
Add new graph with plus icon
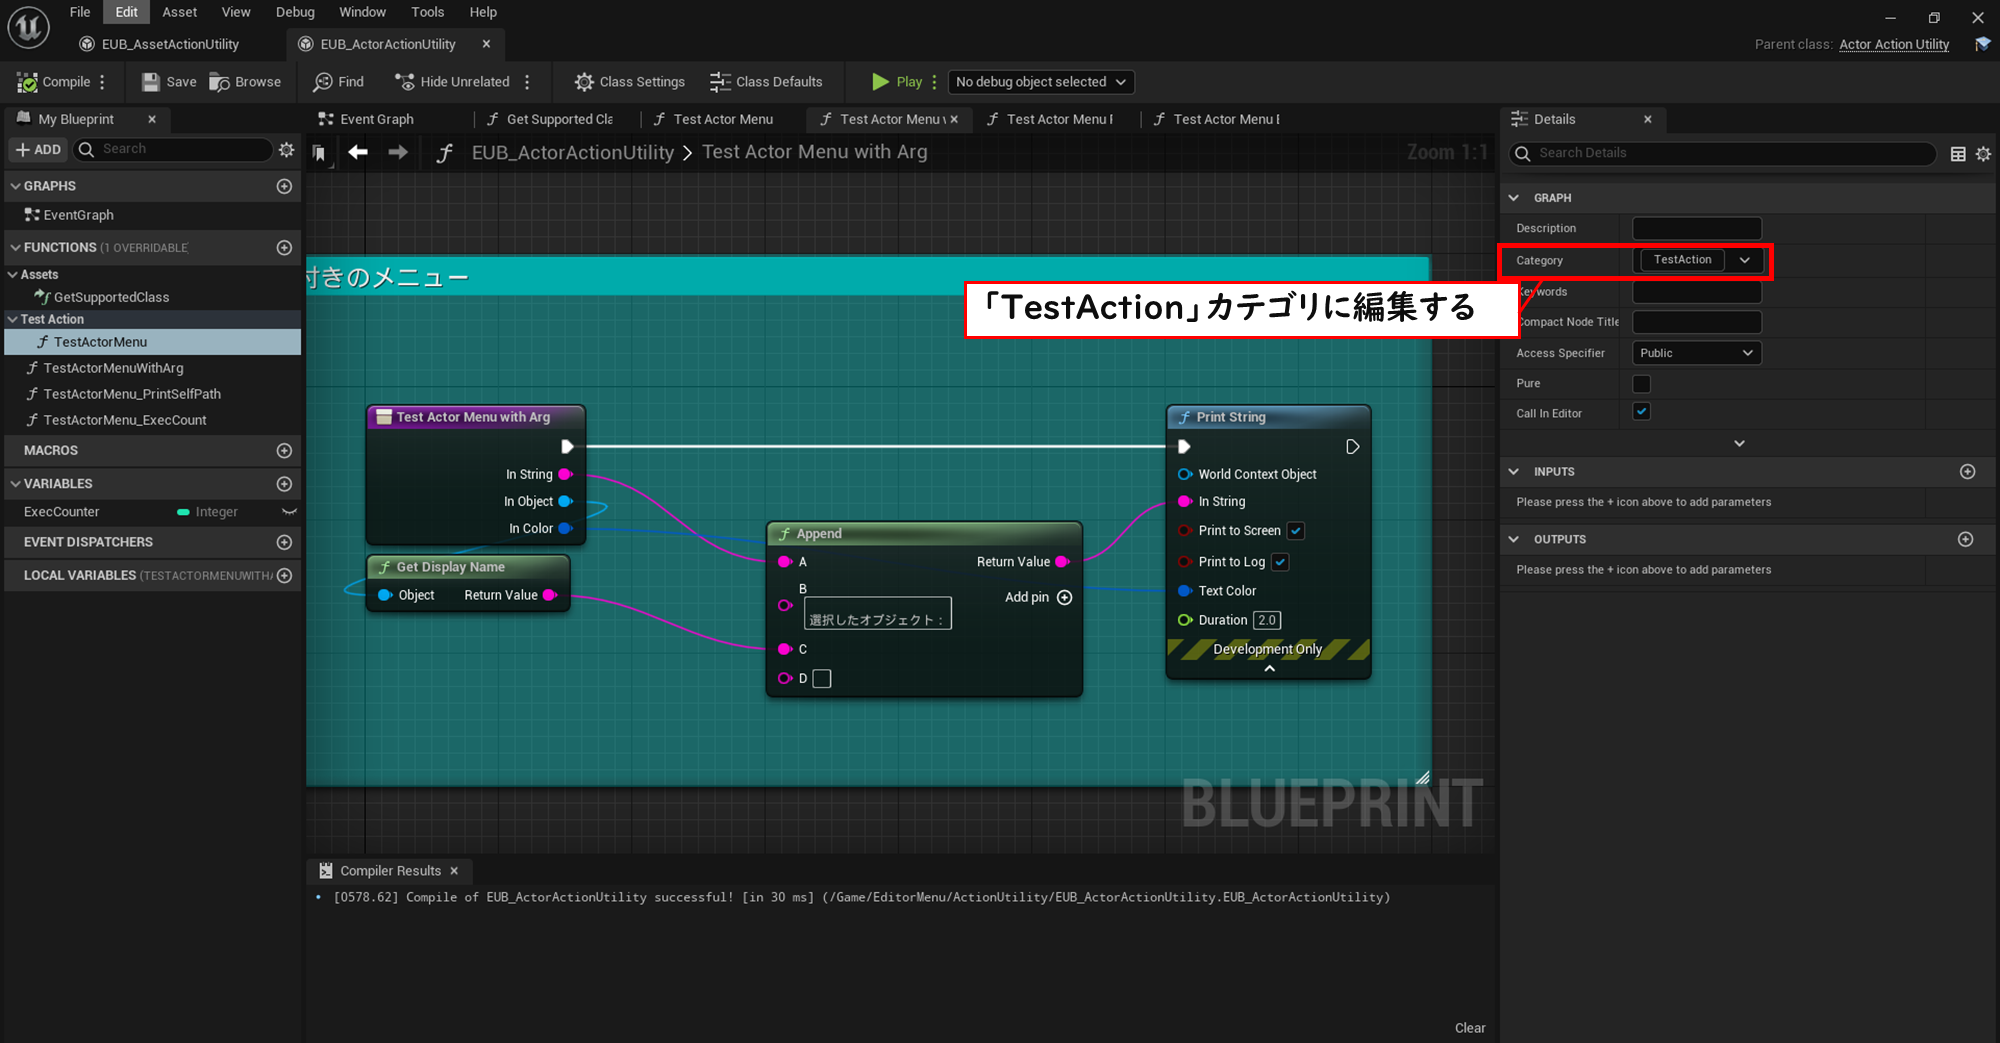click(x=284, y=186)
